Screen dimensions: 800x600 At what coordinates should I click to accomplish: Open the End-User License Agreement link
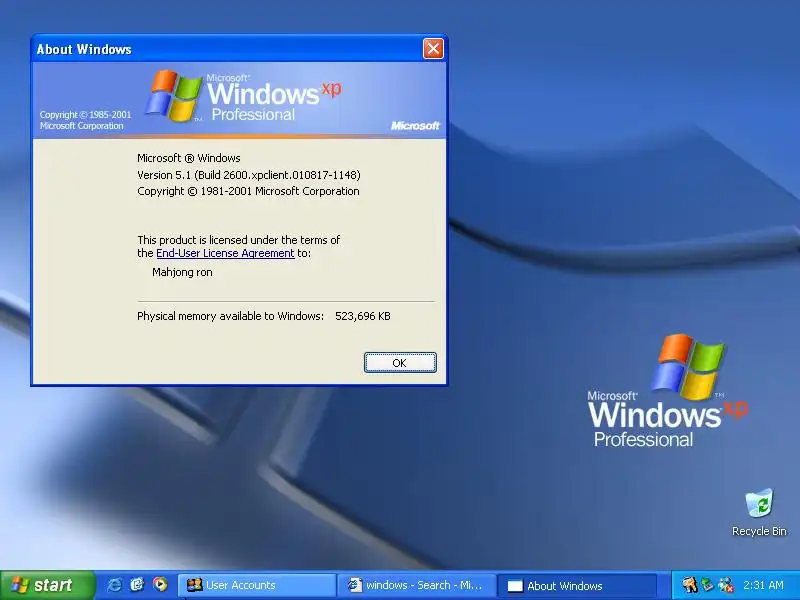click(225, 253)
